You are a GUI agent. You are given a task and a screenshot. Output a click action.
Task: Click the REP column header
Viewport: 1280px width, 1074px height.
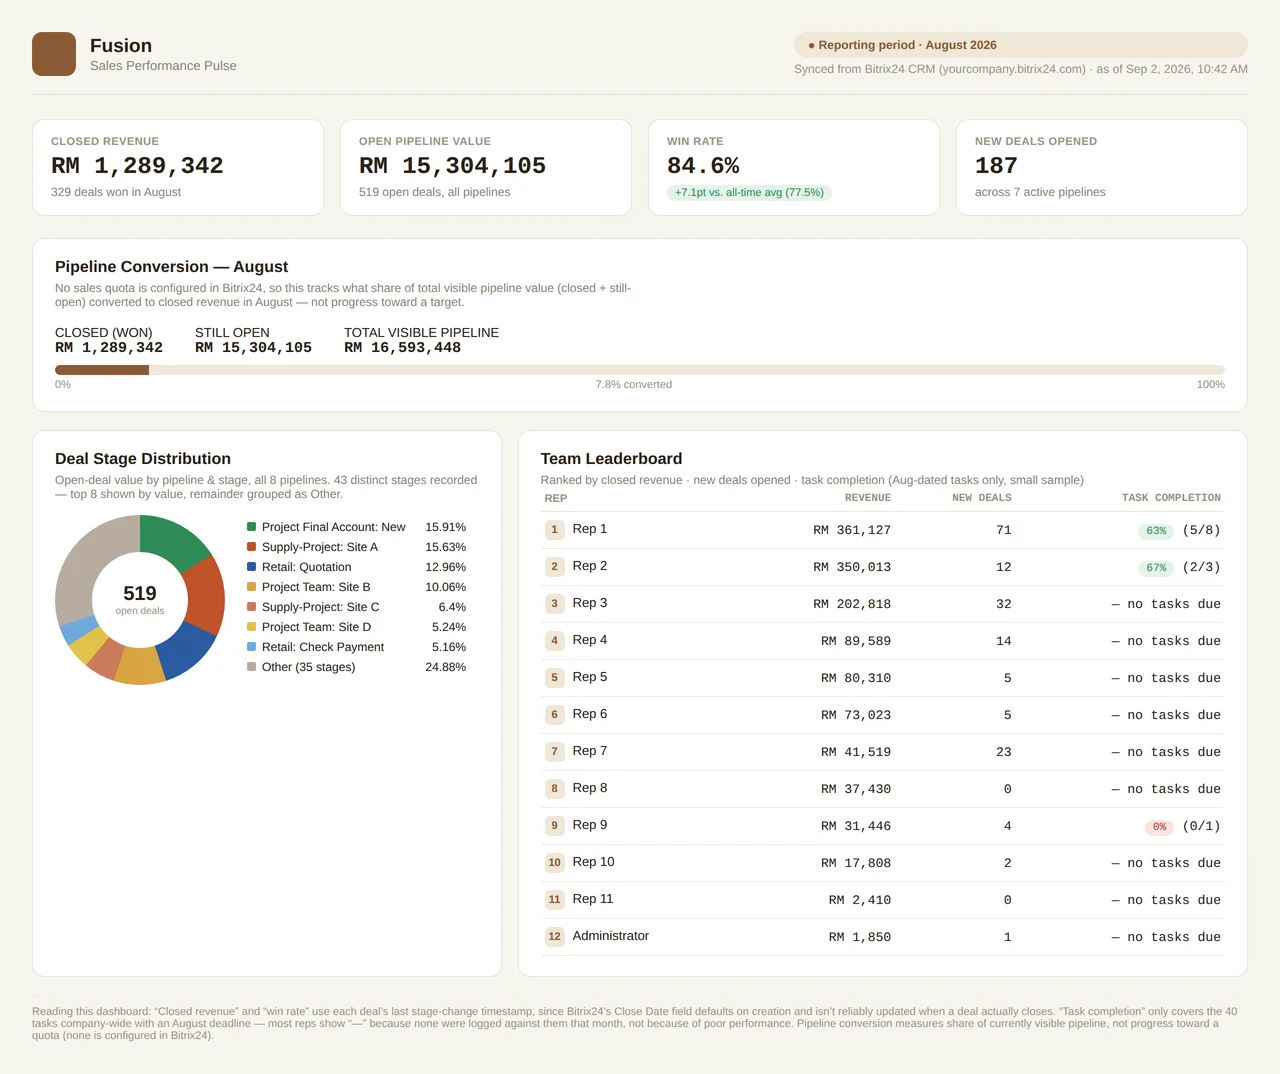pyautogui.click(x=556, y=498)
